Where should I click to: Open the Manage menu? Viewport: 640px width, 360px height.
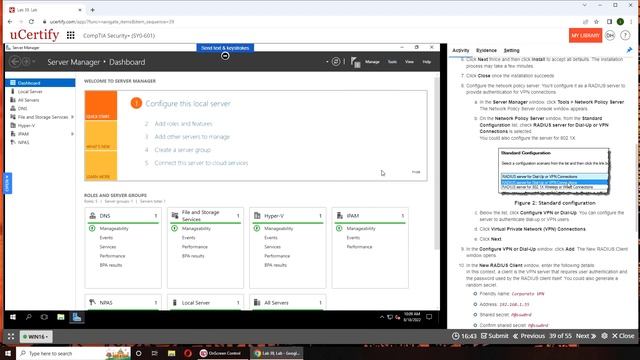point(372,62)
